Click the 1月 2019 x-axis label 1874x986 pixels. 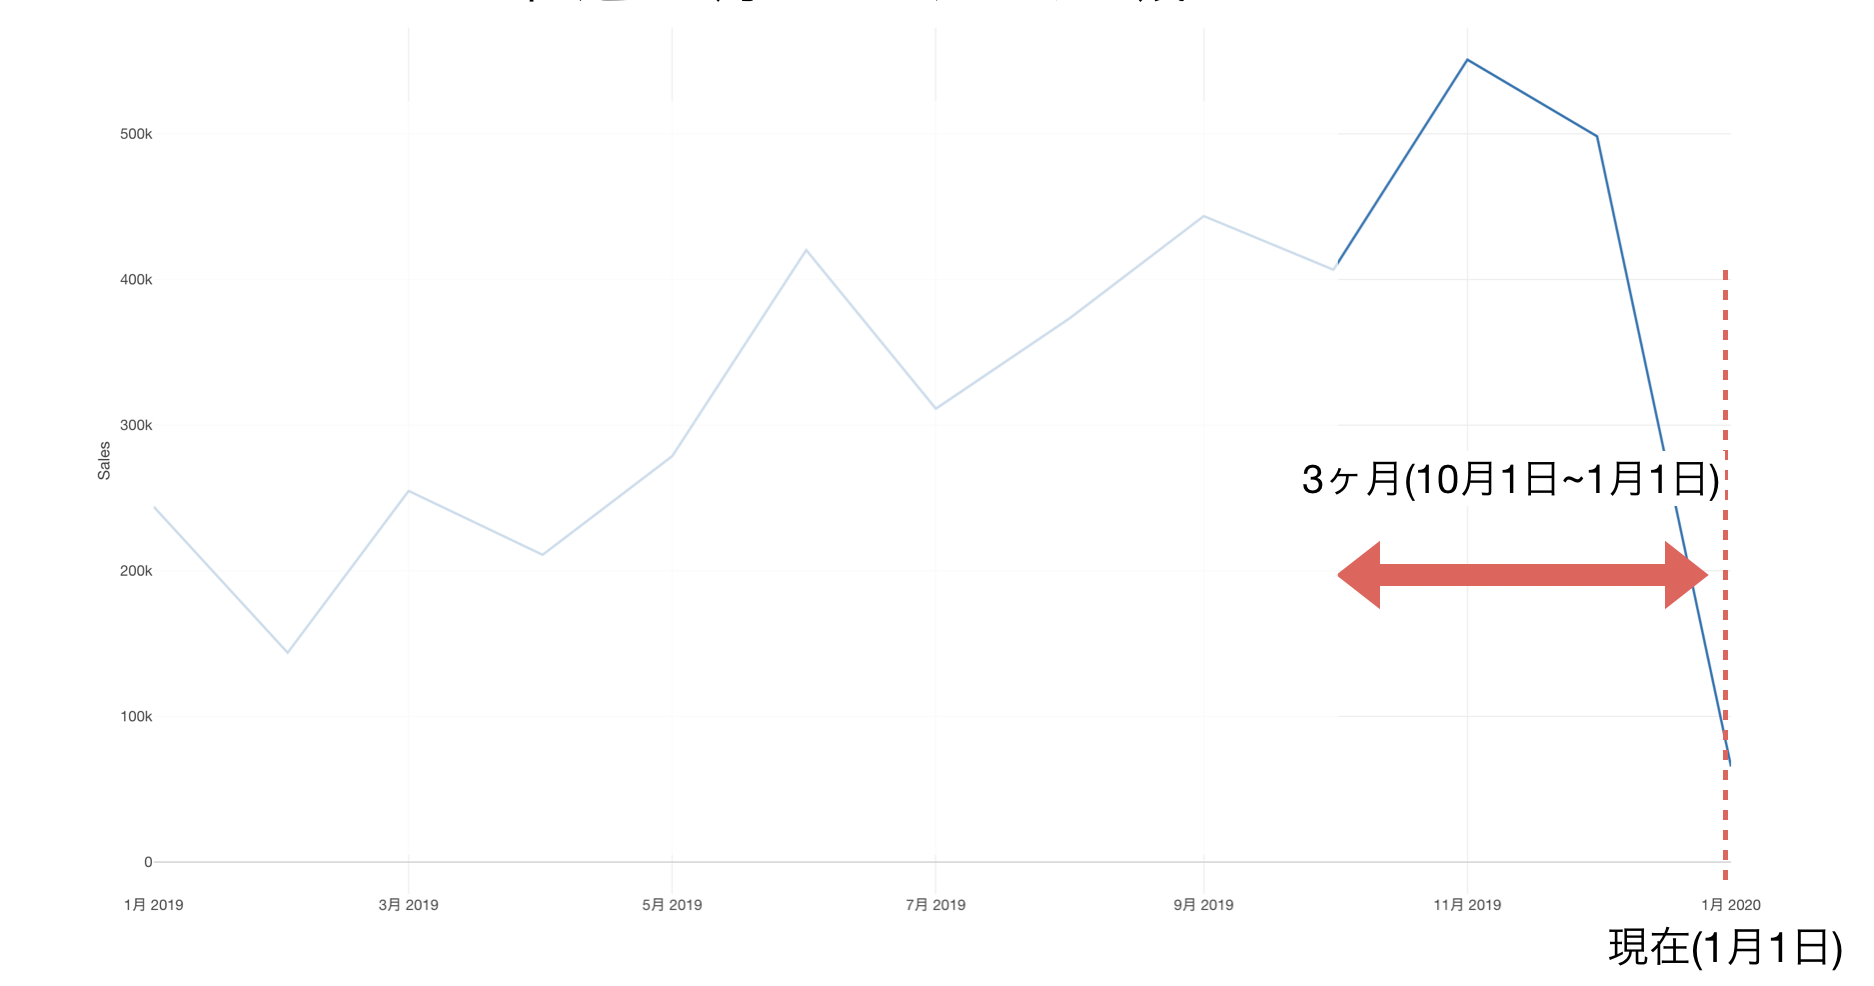point(153,905)
